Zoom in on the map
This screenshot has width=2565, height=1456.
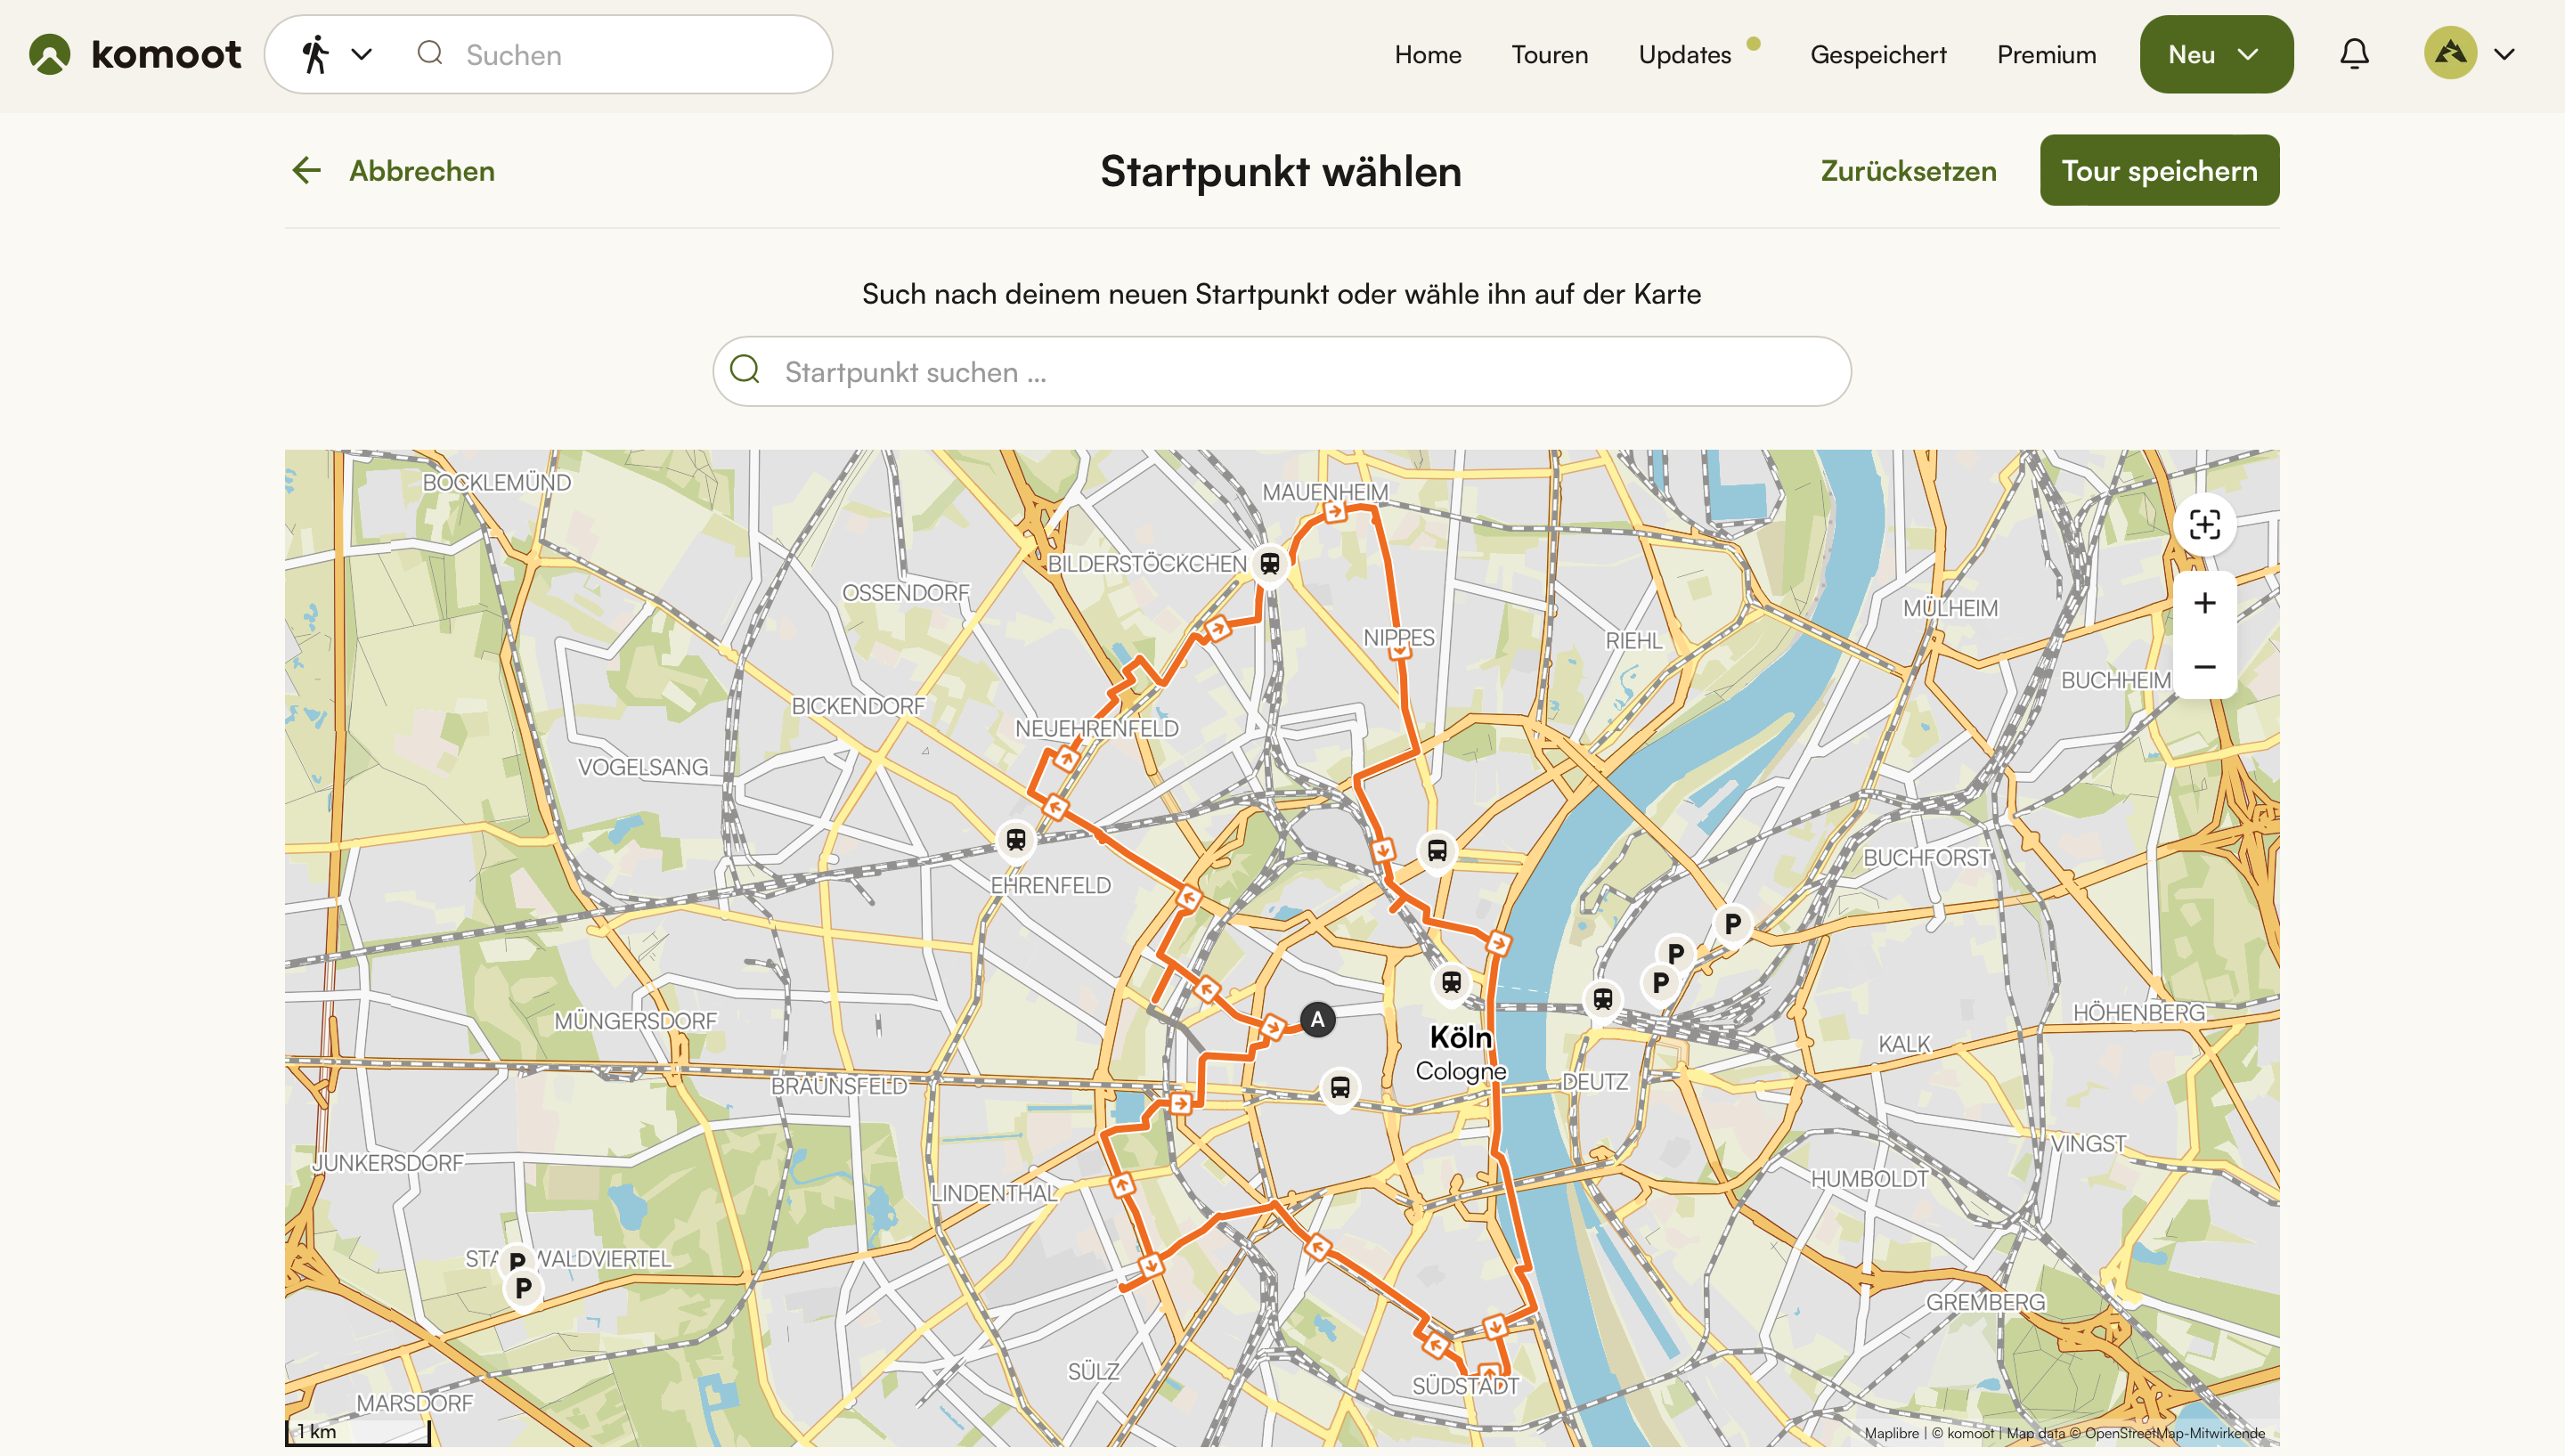[2204, 603]
